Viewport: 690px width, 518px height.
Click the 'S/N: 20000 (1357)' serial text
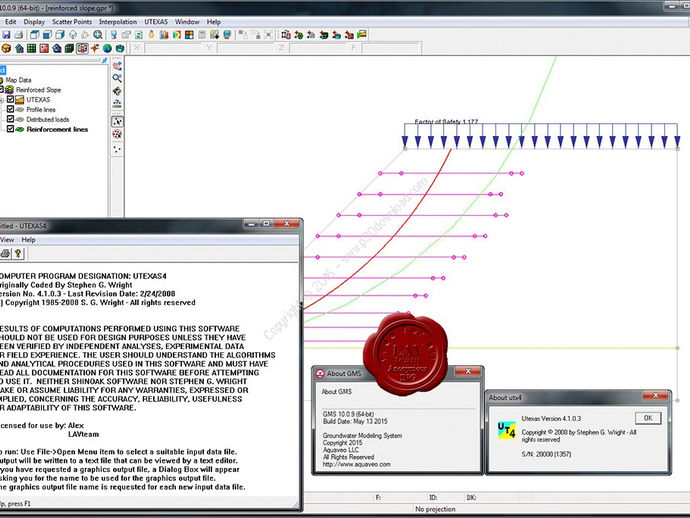tap(546, 454)
